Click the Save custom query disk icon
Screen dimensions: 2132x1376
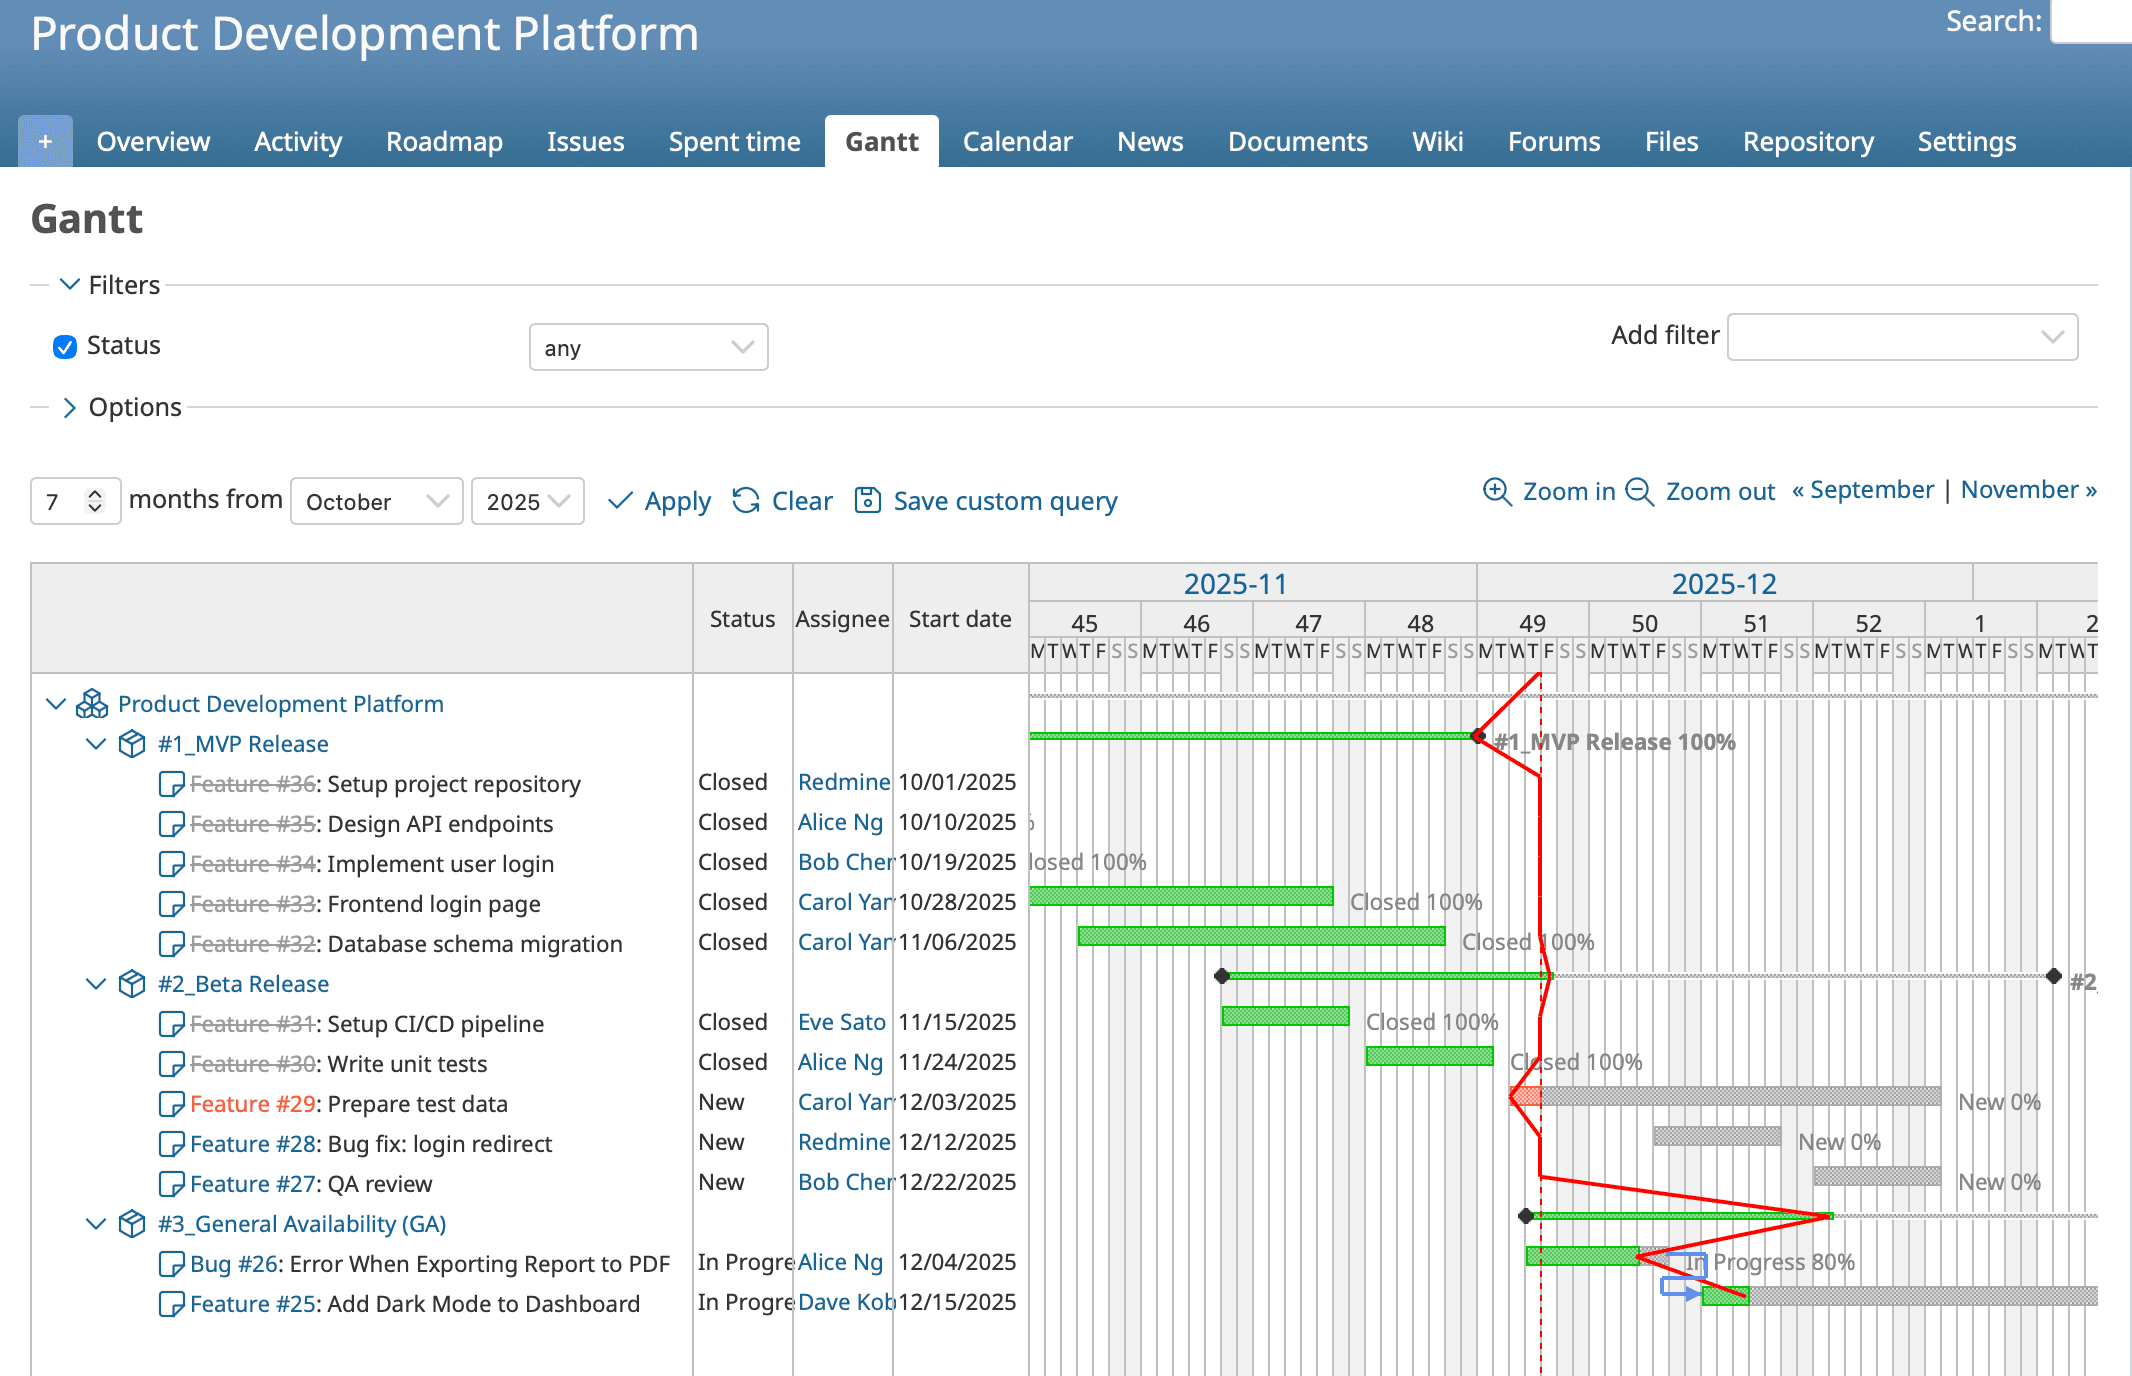[866, 500]
